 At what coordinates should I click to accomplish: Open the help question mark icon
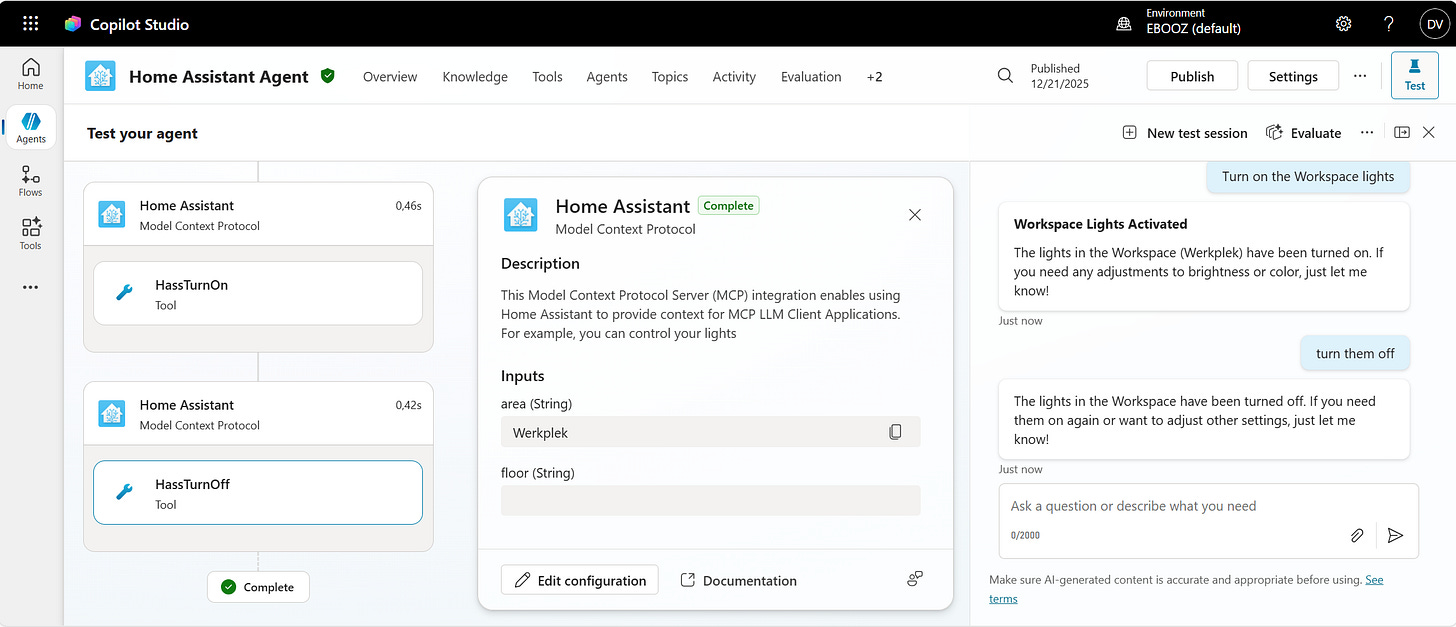(1388, 24)
